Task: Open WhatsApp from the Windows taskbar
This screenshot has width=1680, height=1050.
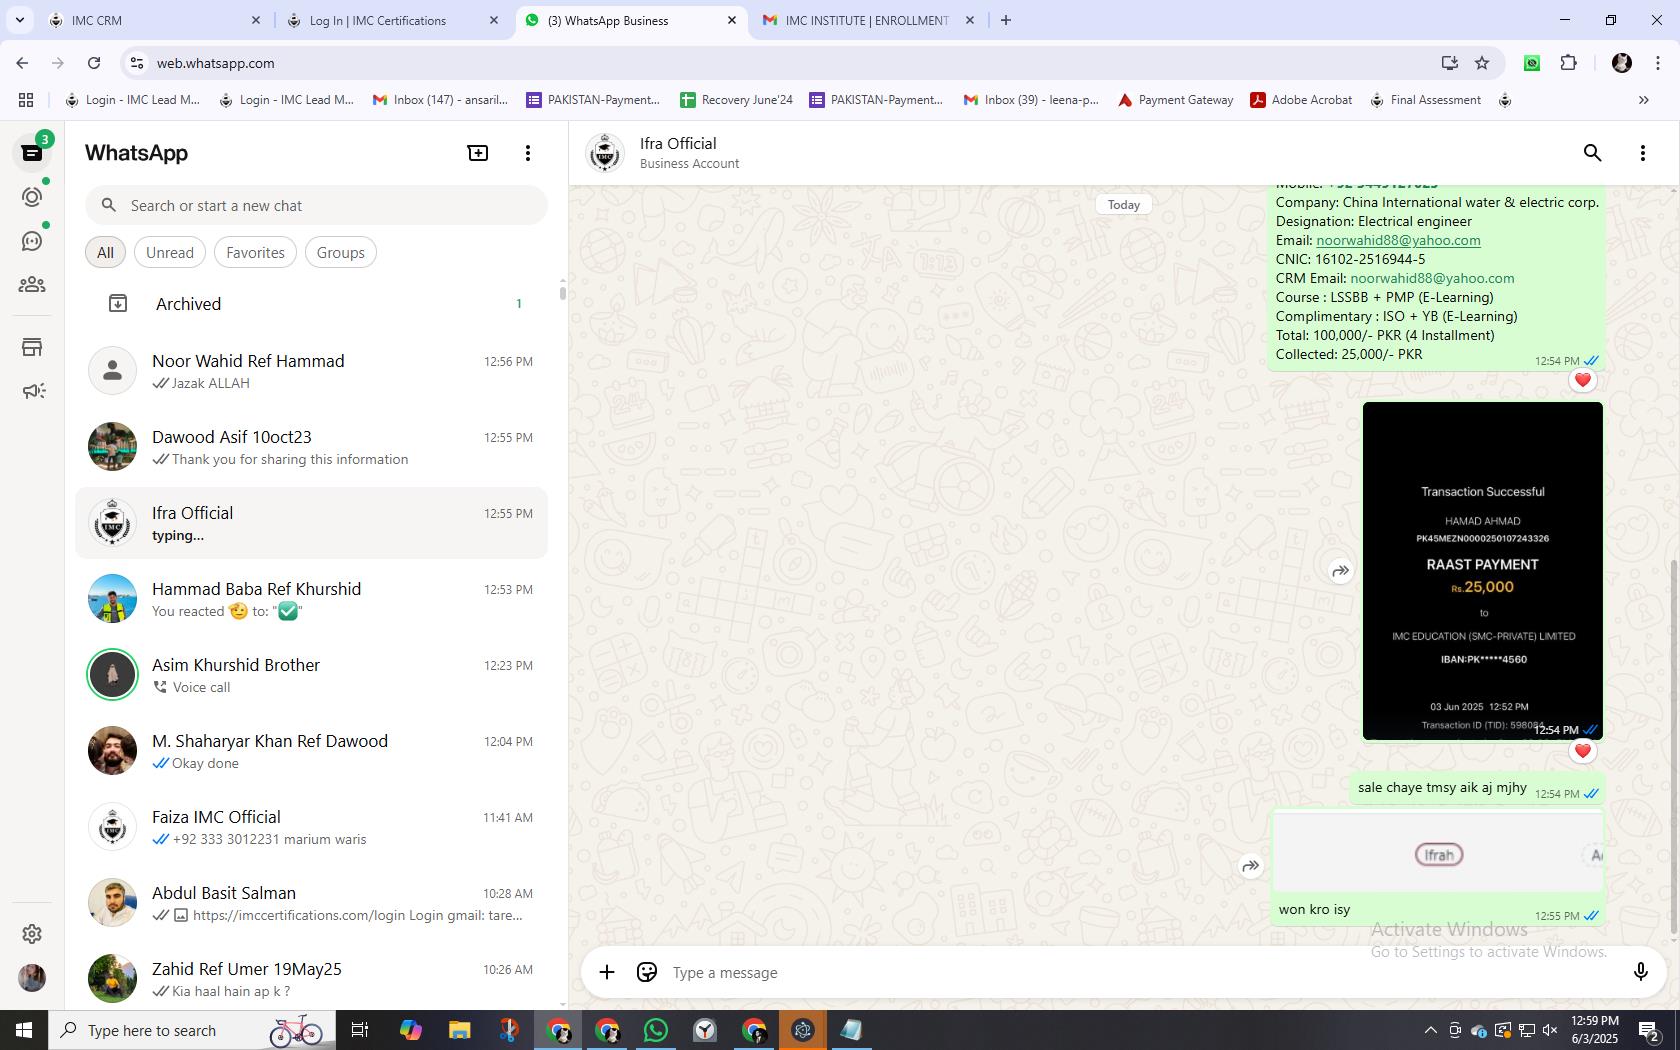Action: click(656, 1030)
